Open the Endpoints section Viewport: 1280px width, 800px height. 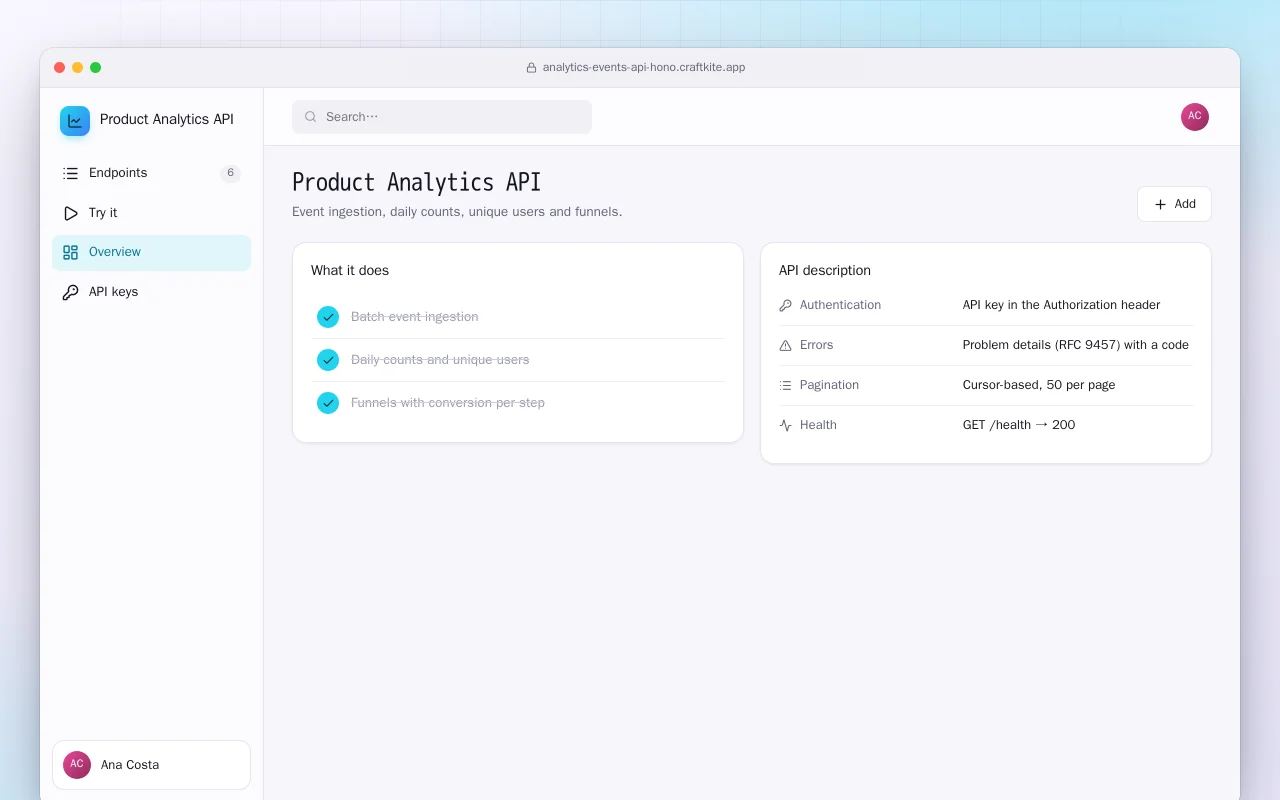(151, 173)
